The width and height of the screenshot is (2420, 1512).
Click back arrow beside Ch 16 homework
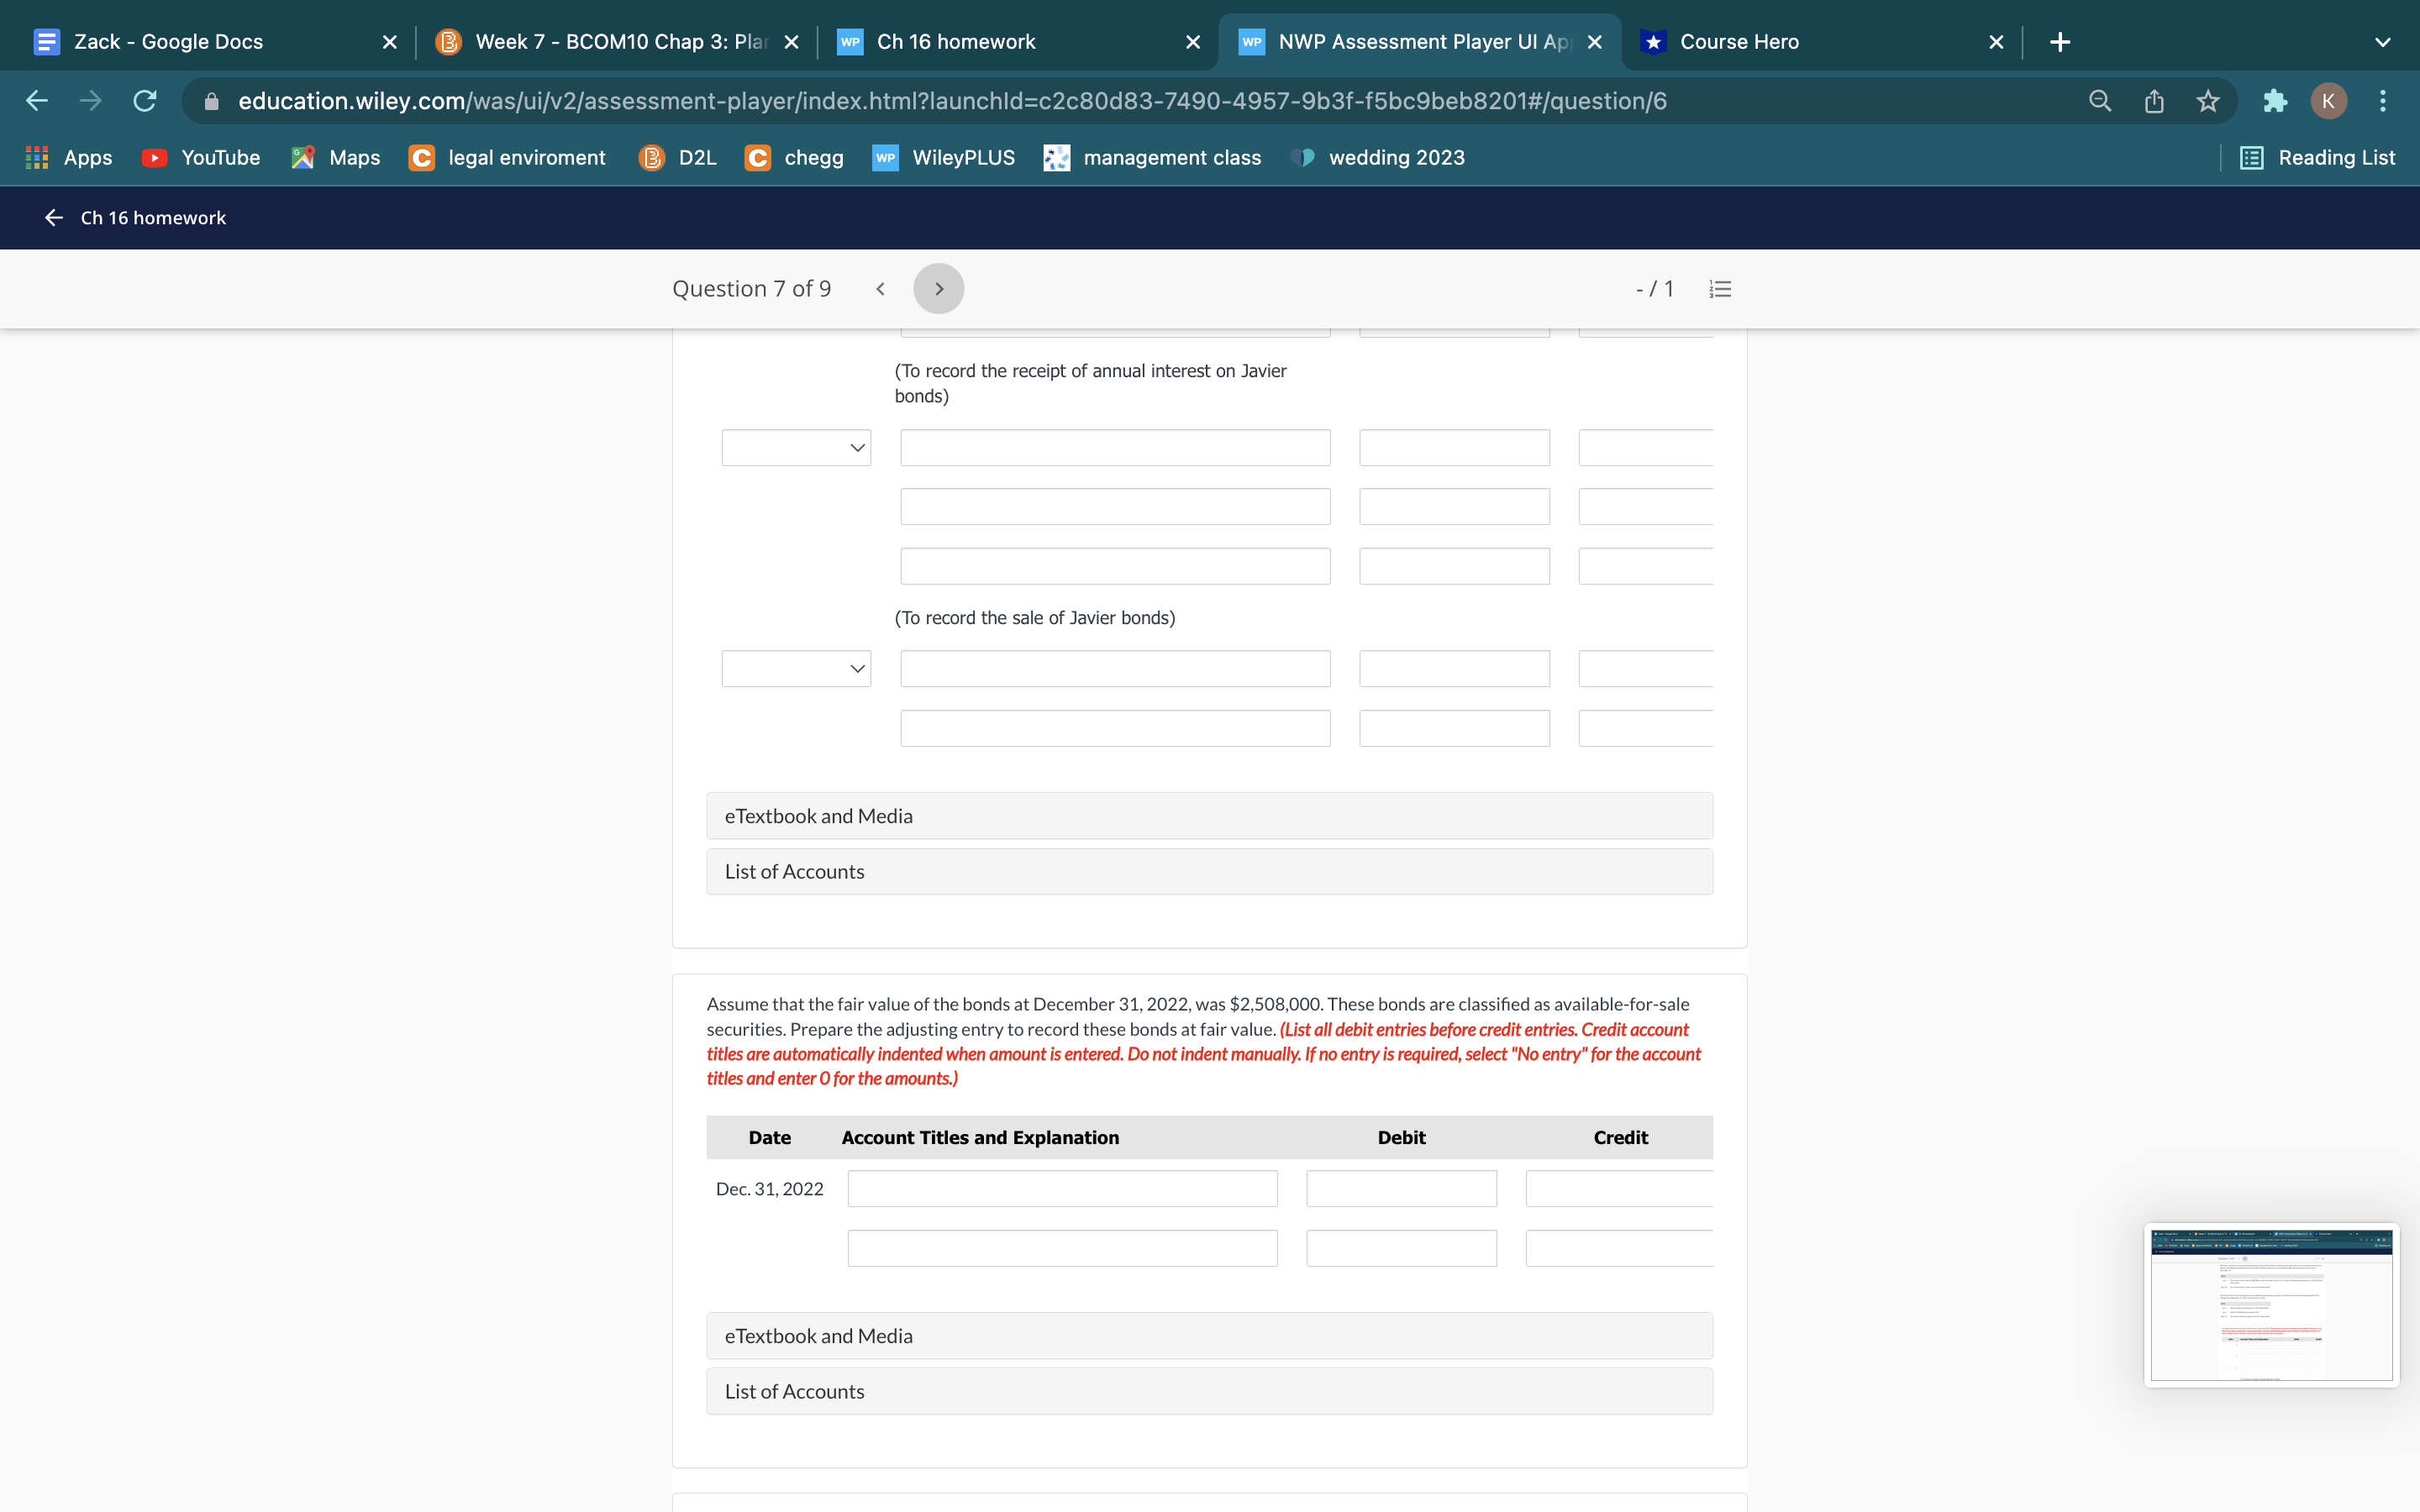point(54,218)
